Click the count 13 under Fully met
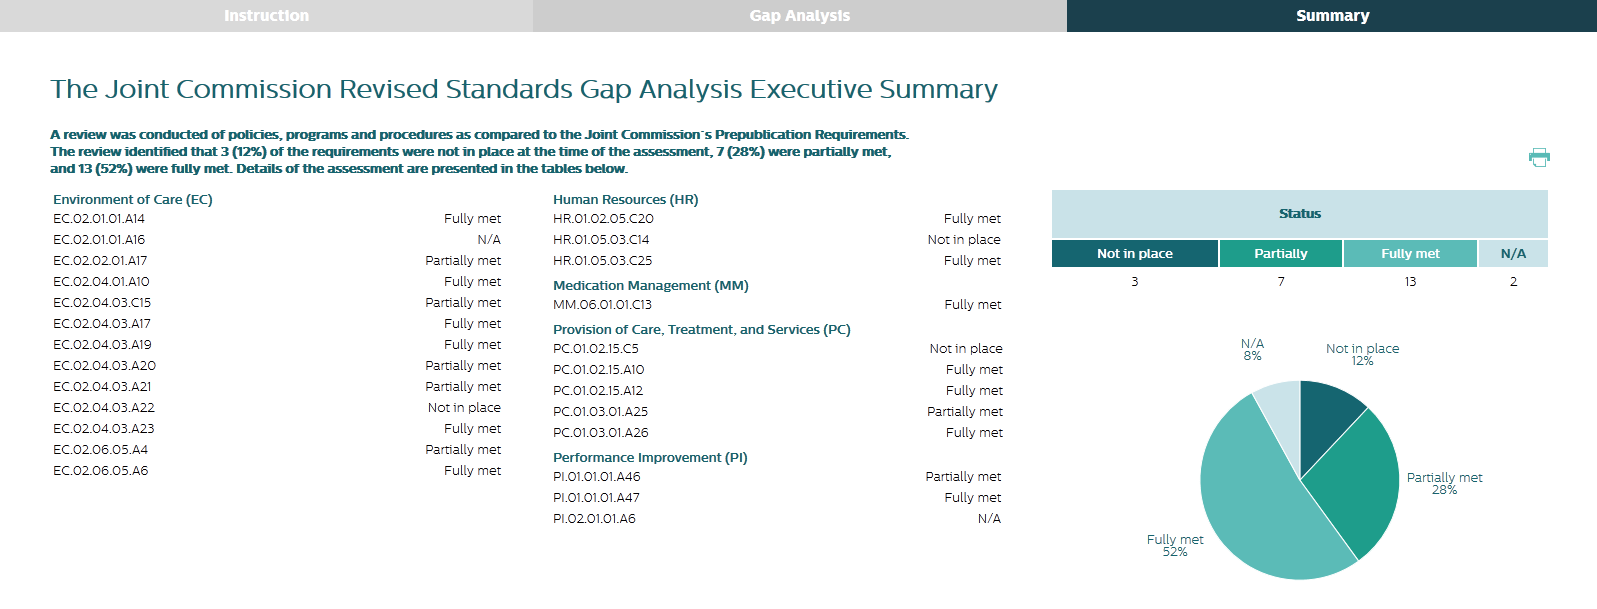 point(1410,282)
